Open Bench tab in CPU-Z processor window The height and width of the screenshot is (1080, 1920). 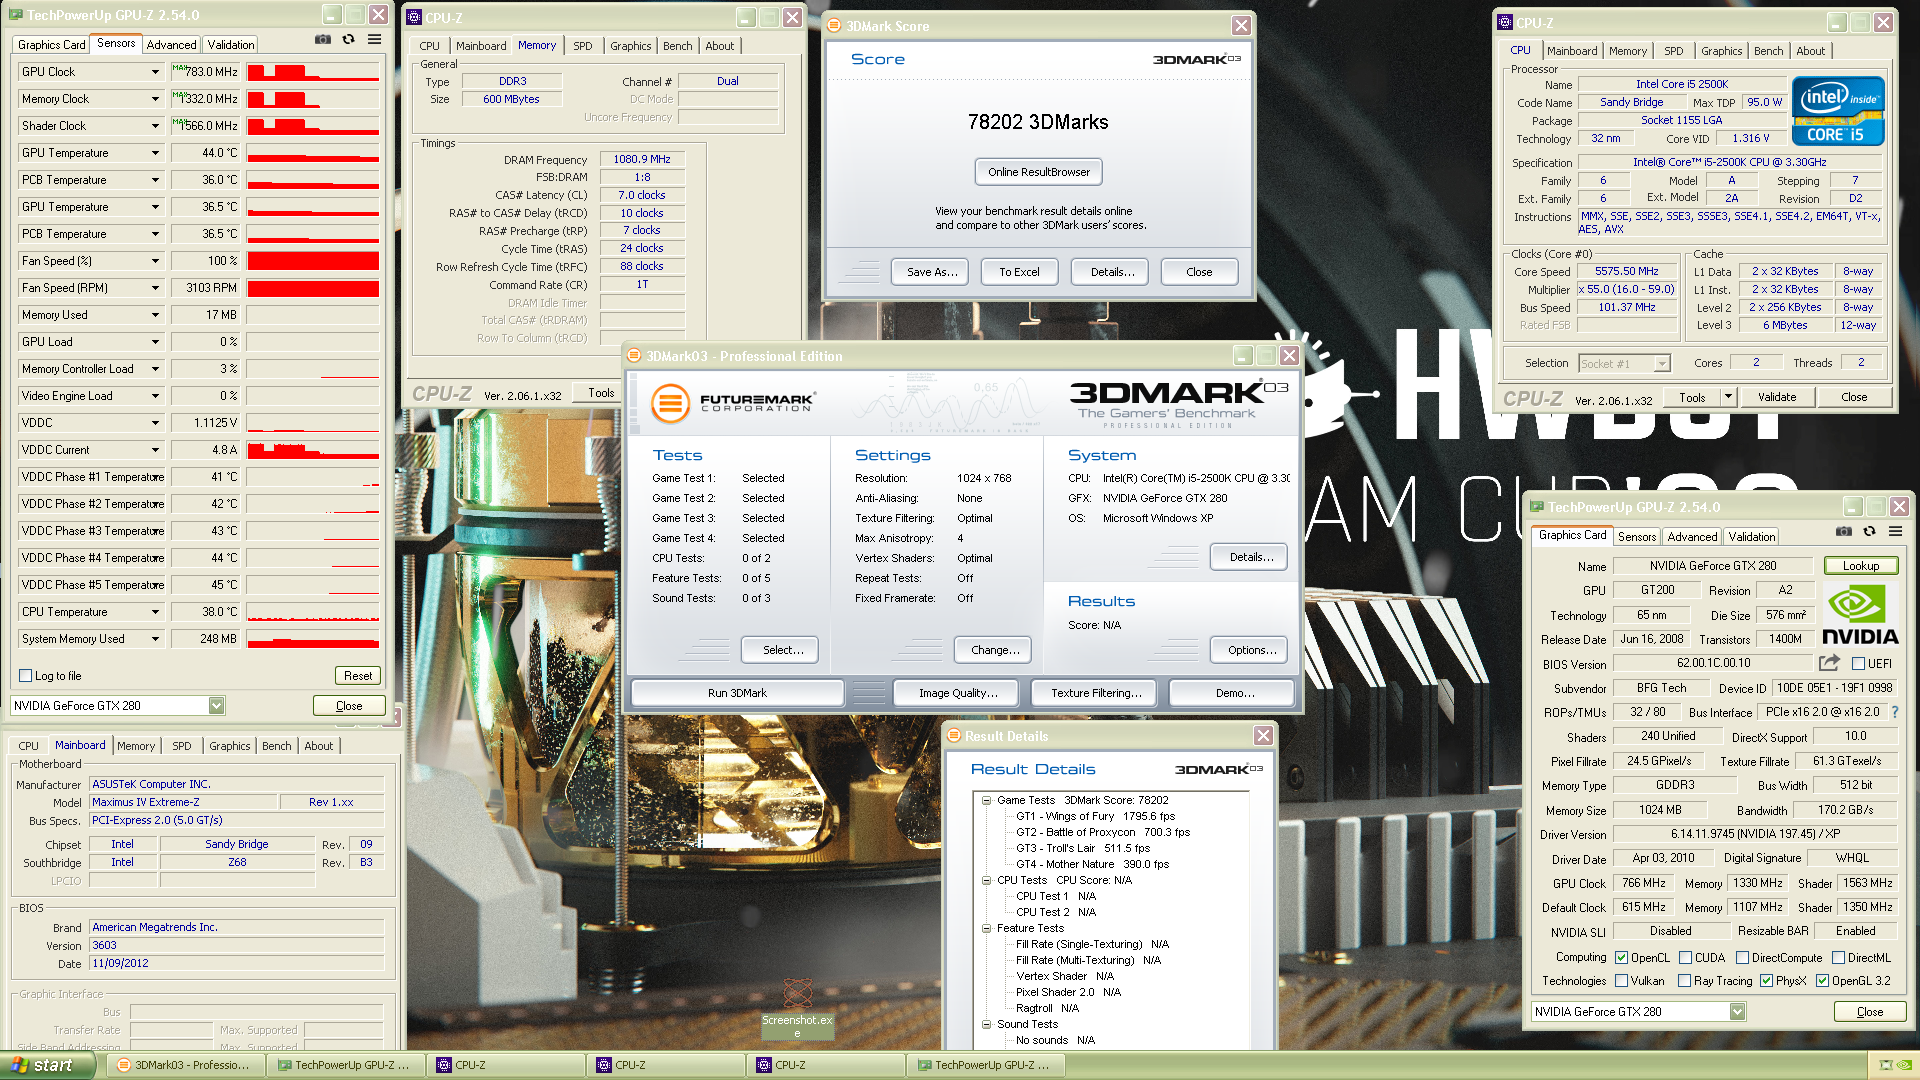pyautogui.click(x=1768, y=51)
